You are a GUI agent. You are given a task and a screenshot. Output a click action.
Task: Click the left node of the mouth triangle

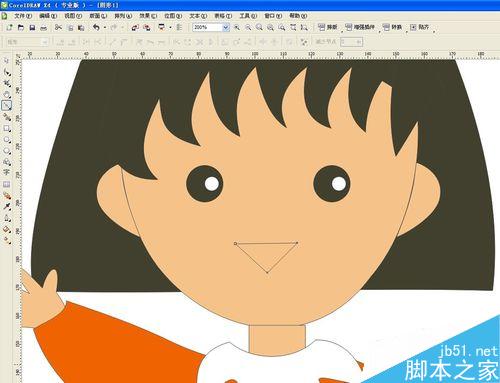(x=235, y=244)
